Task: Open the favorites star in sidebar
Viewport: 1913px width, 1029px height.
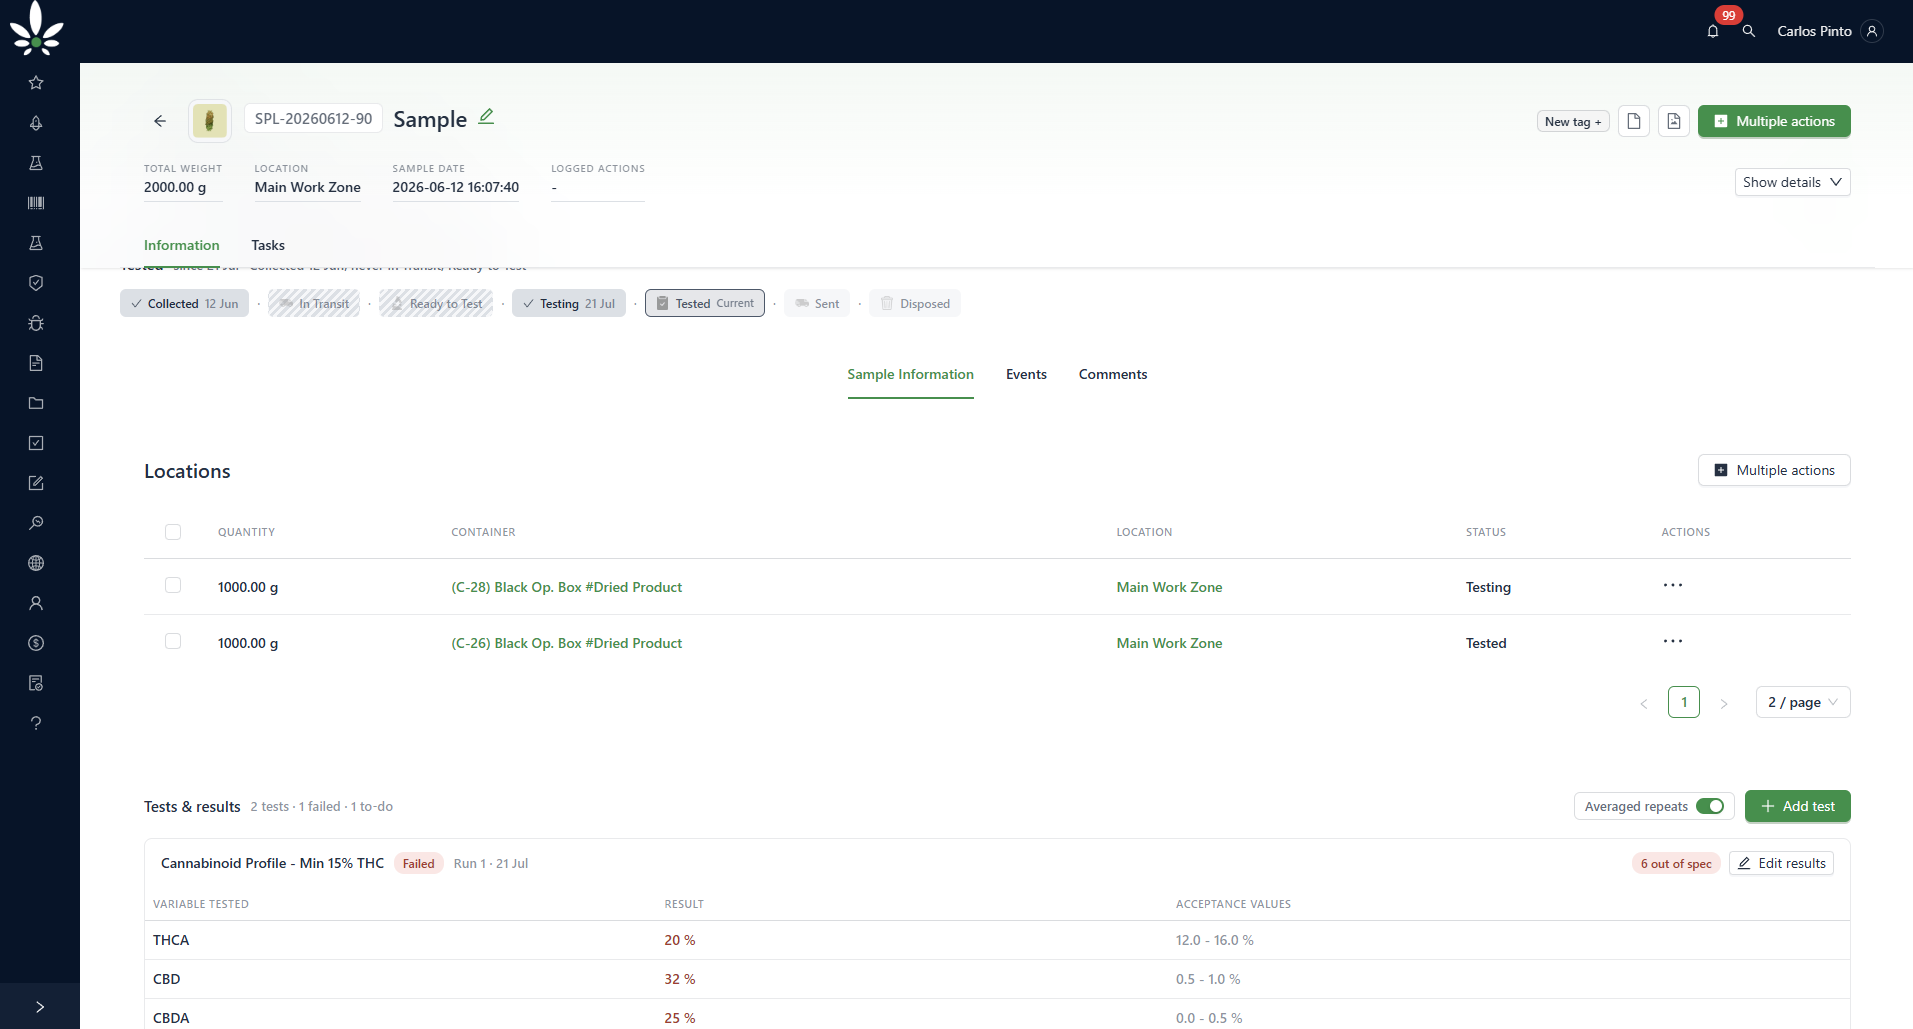Action: click(36, 83)
